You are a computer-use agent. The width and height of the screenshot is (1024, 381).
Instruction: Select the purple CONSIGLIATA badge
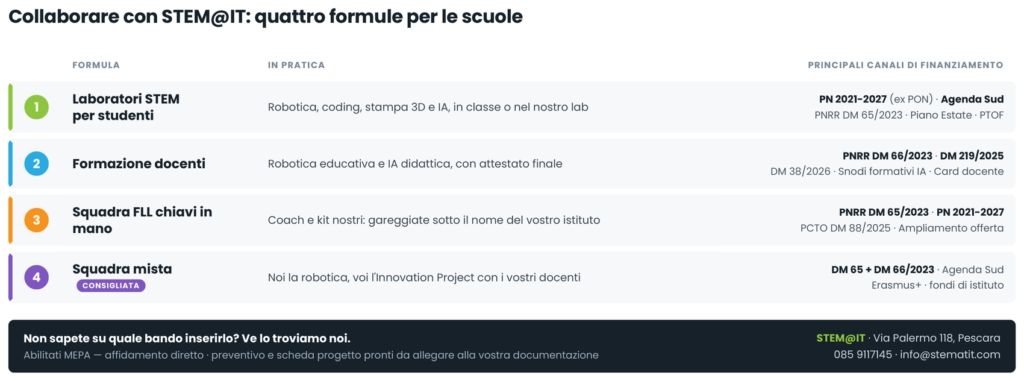coord(111,286)
